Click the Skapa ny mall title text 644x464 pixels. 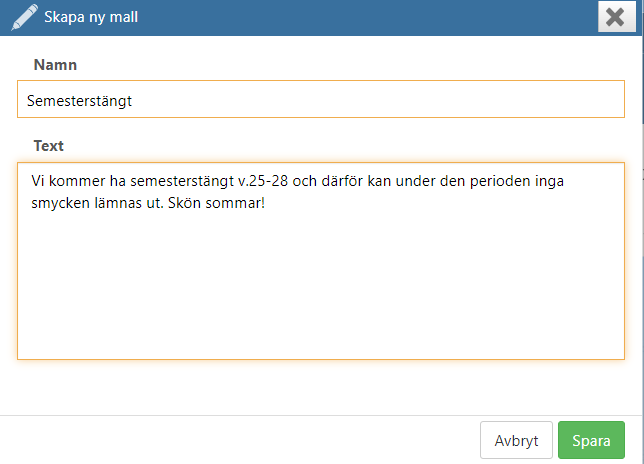tap(91, 17)
